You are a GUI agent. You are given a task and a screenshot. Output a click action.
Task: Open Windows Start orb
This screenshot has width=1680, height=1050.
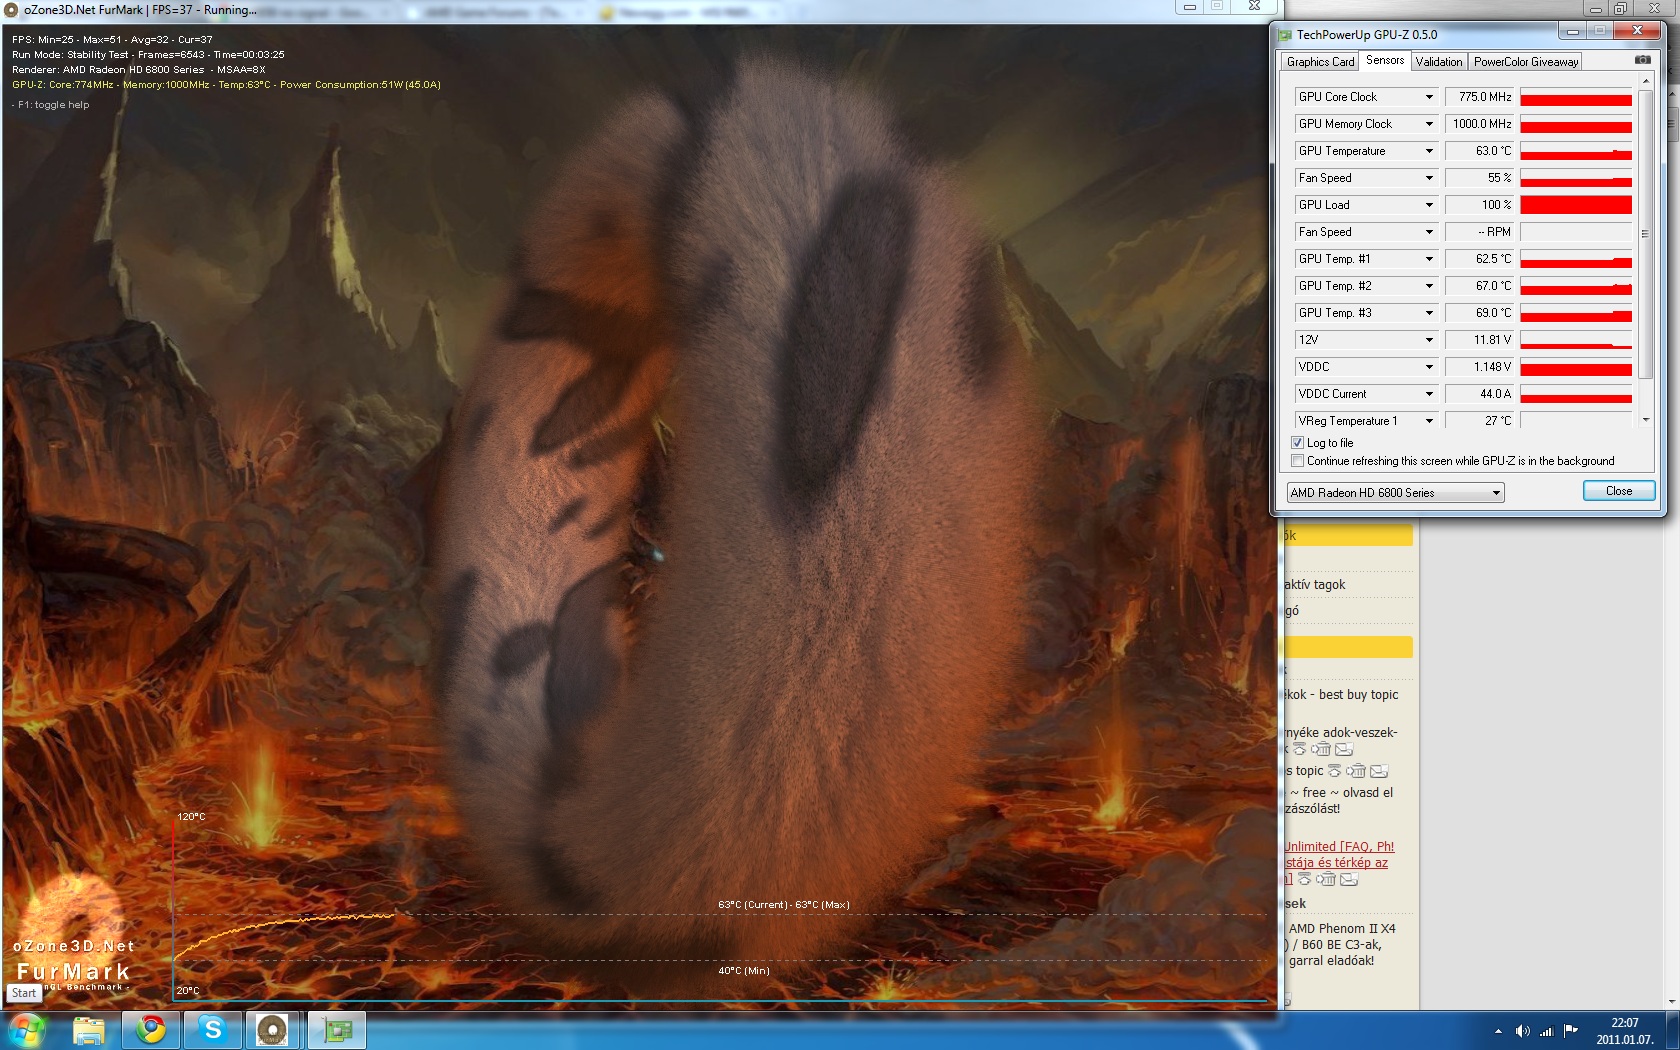coord(27,1030)
